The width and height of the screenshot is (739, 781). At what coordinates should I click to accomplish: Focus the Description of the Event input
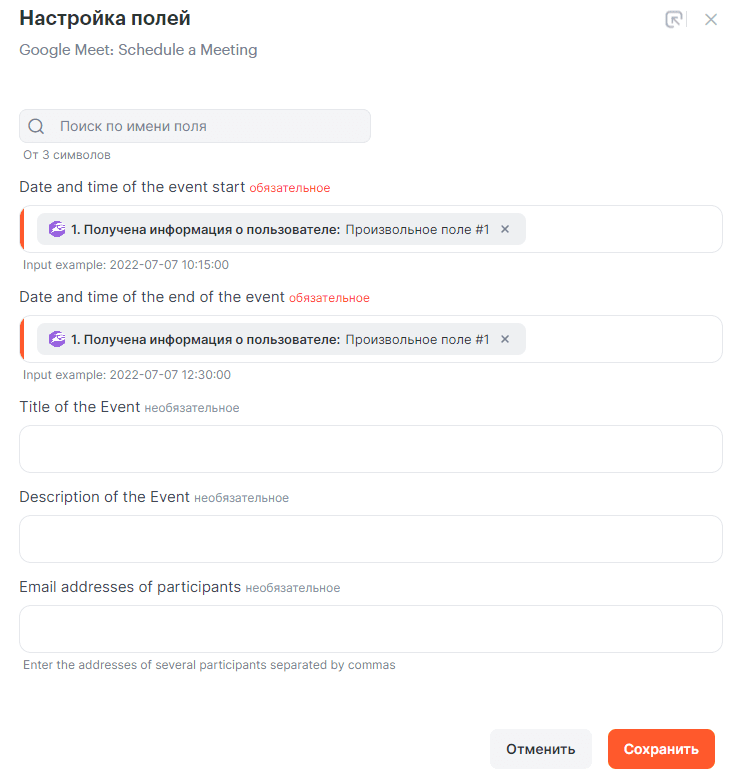pyautogui.click(x=370, y=539)
